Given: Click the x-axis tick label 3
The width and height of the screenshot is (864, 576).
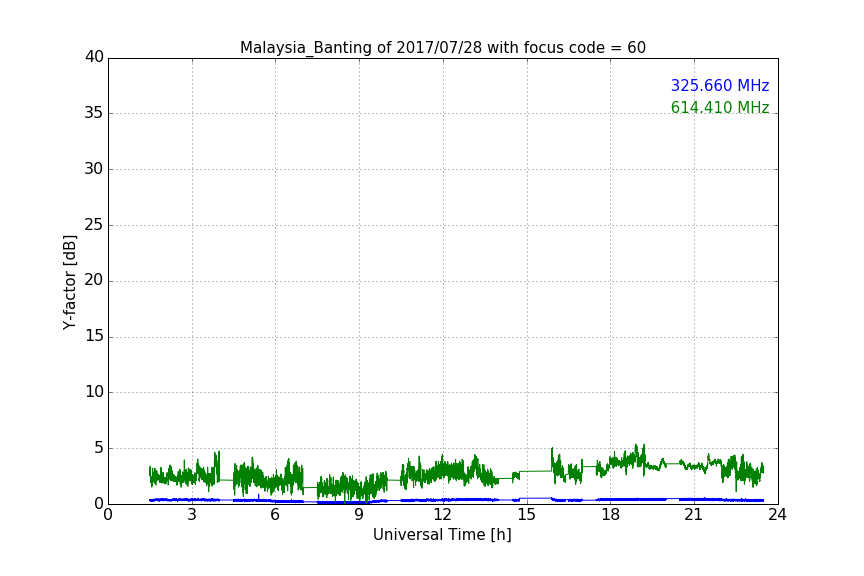Looking at the screenshot, I should coord(192,515).
